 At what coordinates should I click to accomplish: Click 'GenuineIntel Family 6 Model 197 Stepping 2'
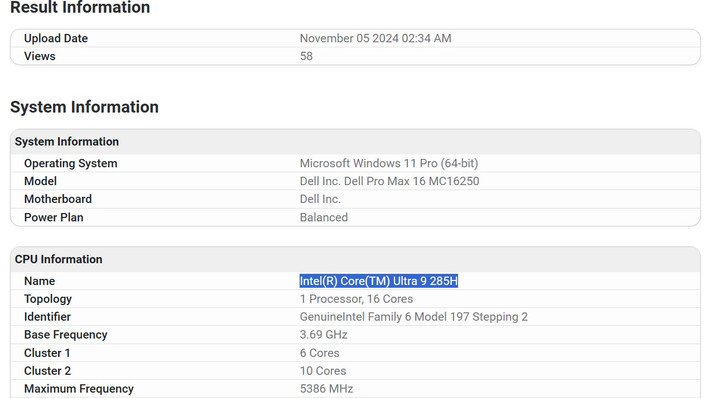click(x=414, y=317)
